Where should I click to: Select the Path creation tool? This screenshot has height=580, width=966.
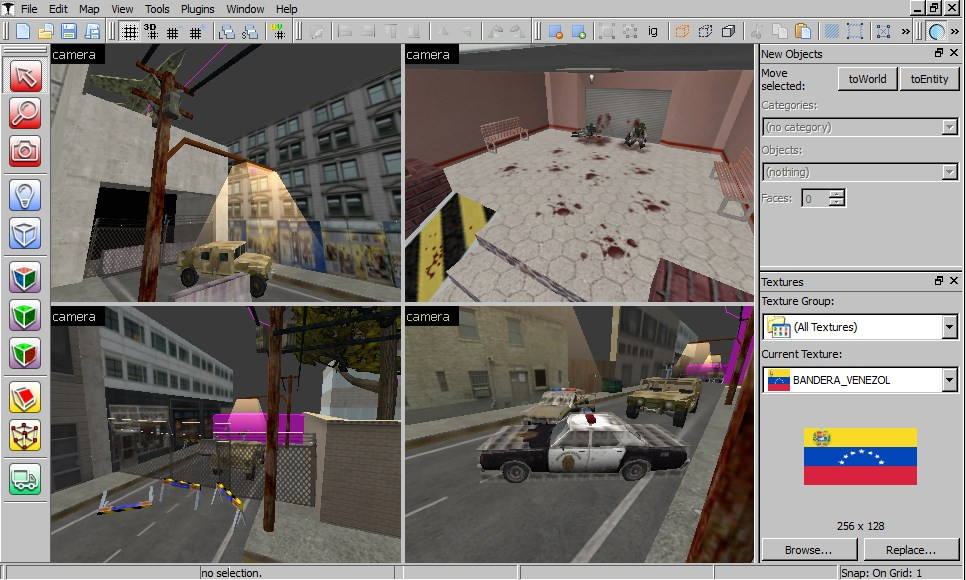pyautogui.click(x=25, y=476)
